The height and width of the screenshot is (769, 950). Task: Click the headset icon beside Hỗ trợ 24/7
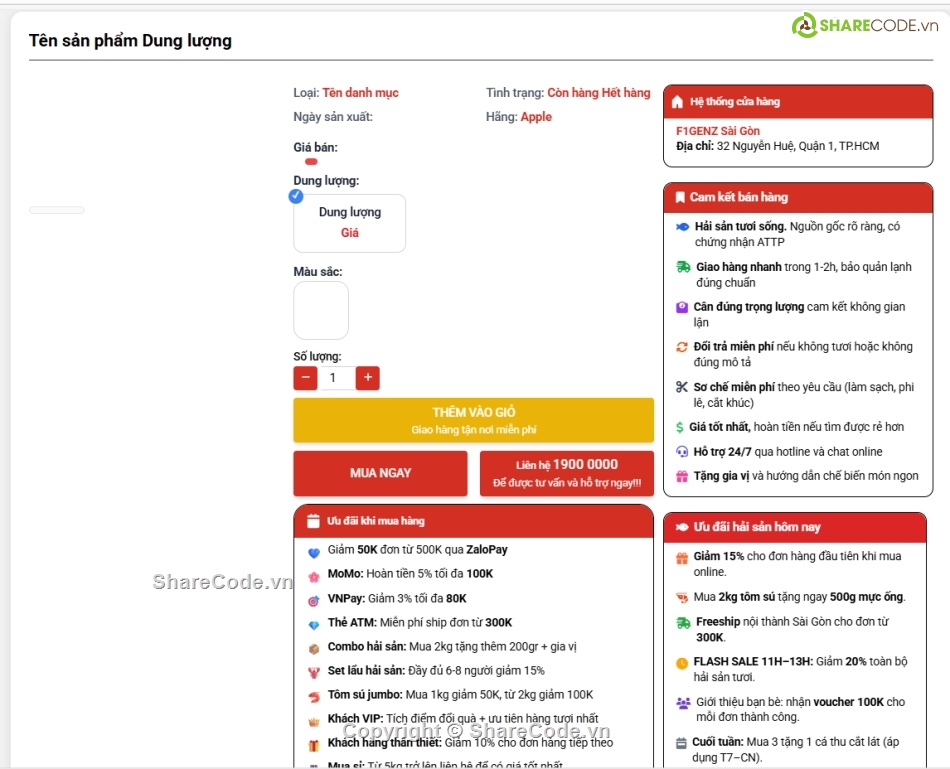coord(682,452)
